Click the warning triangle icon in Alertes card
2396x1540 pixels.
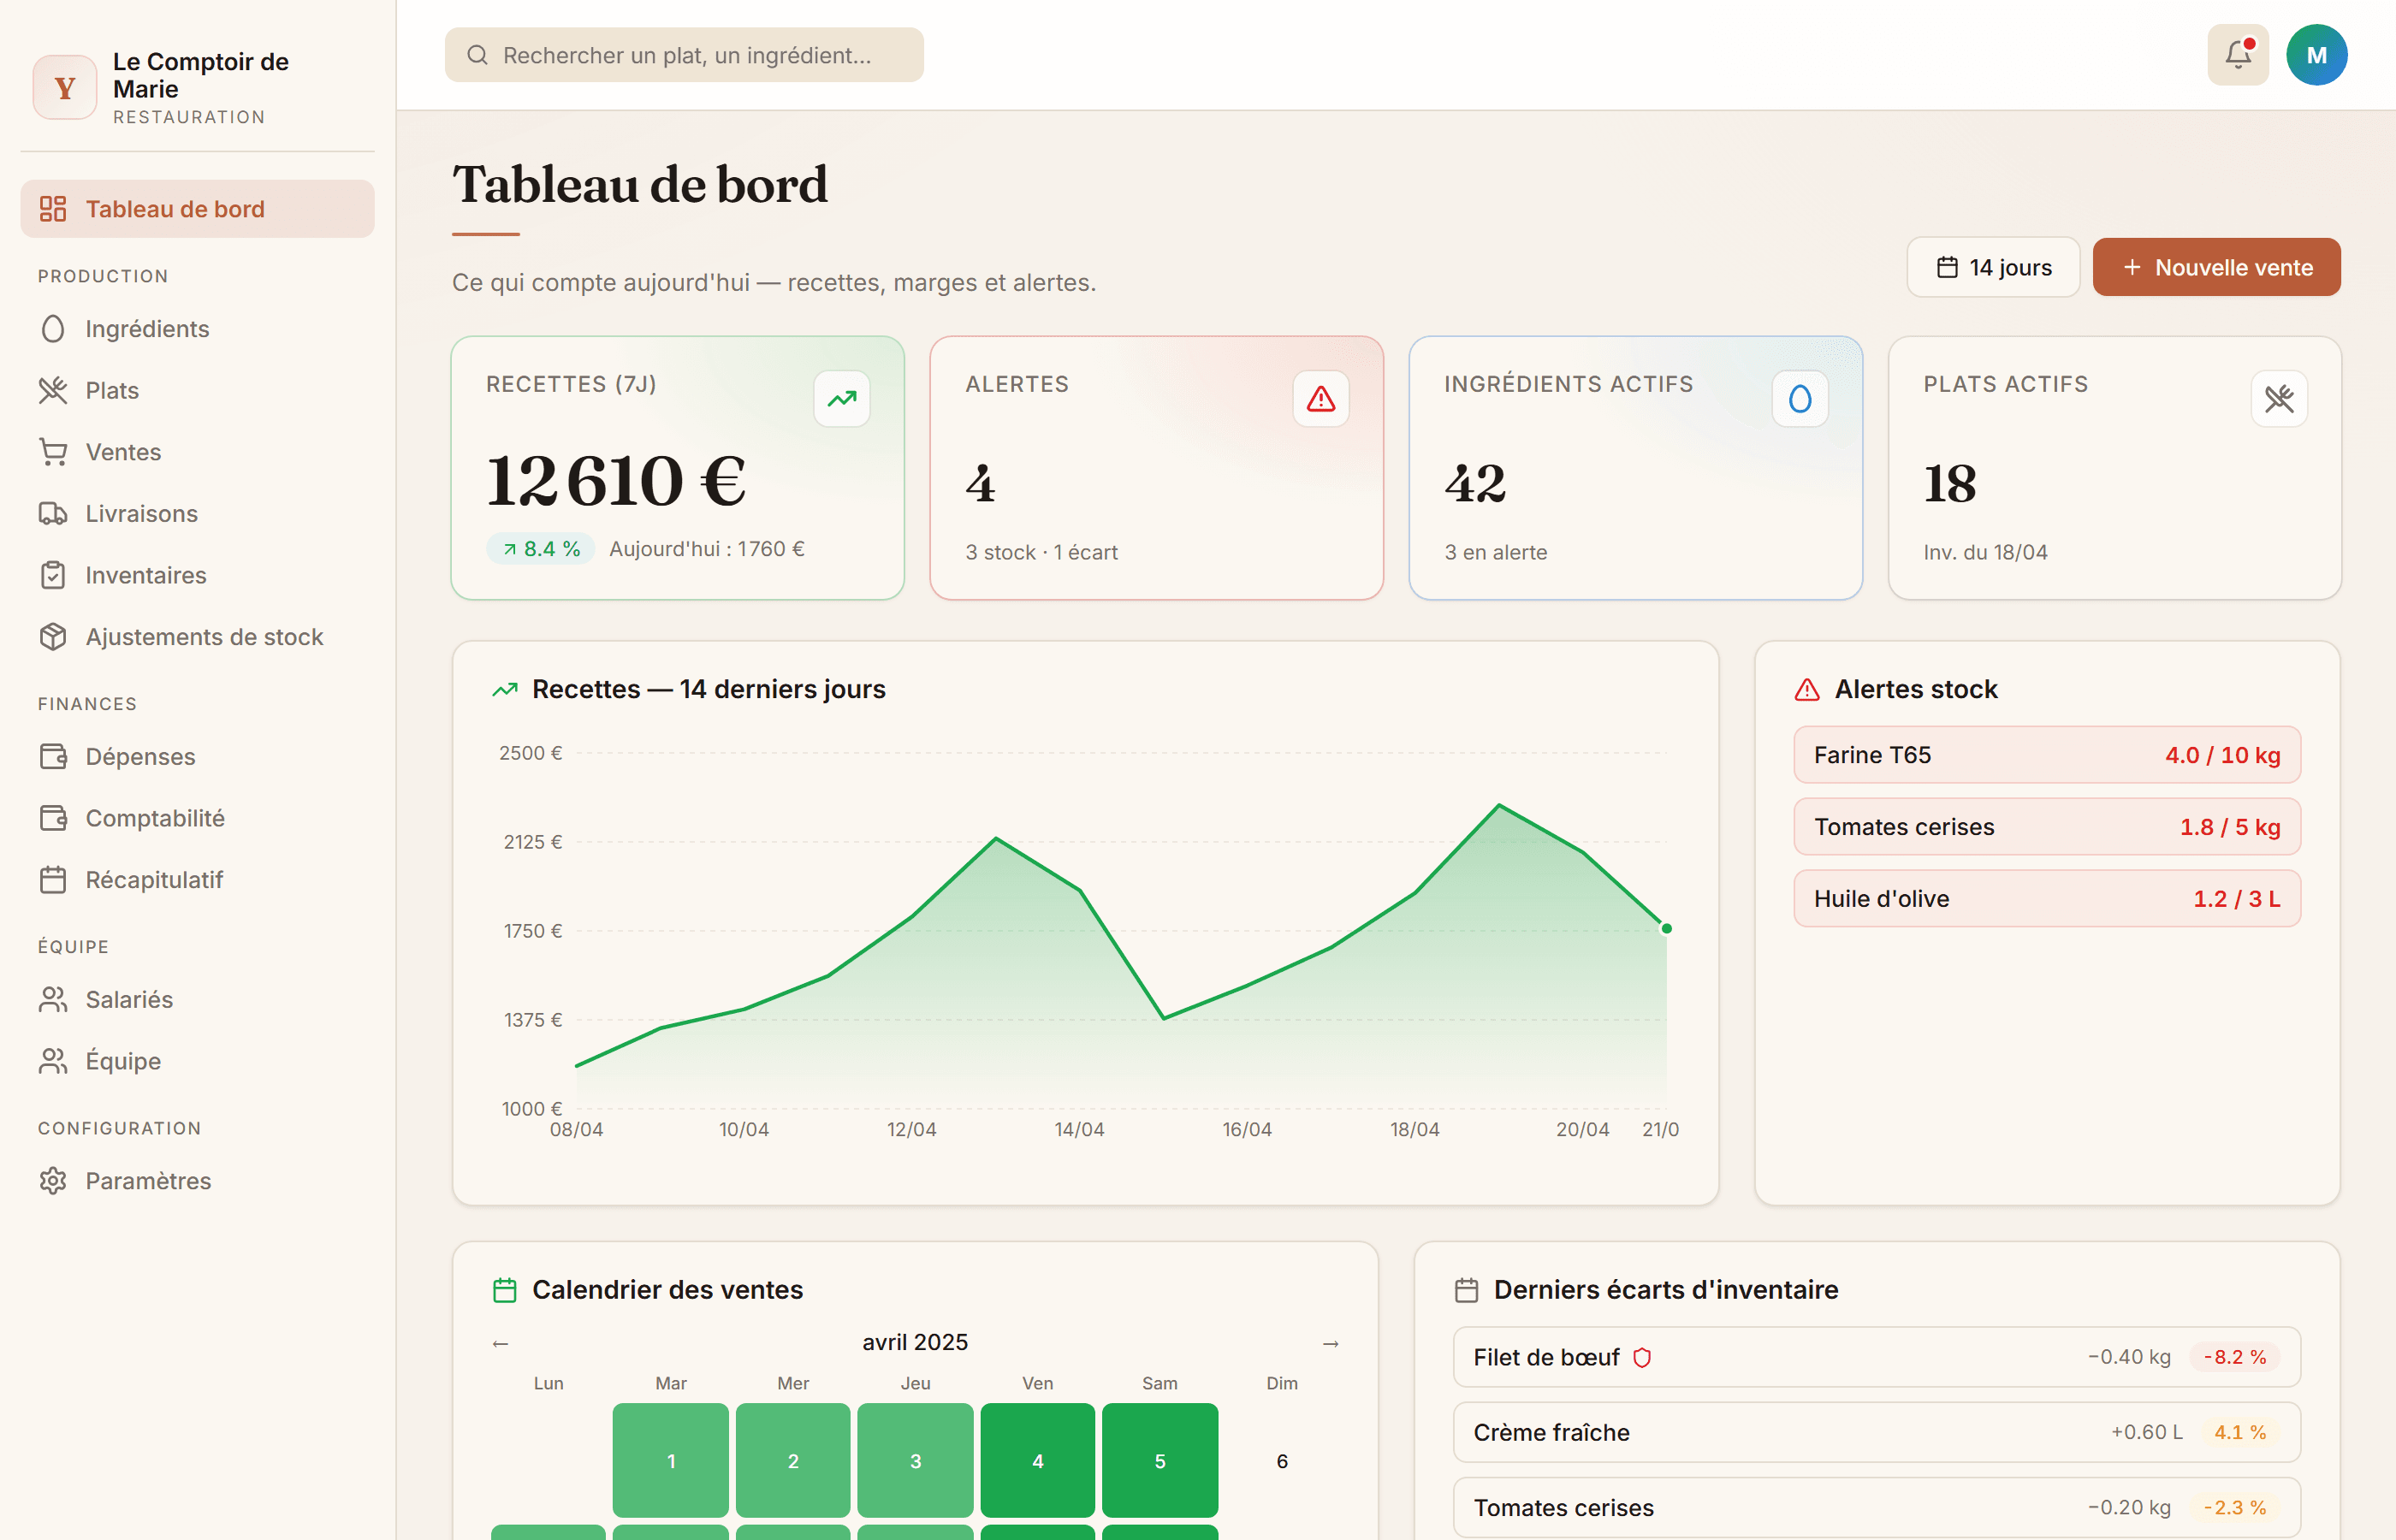[1320, 399]
